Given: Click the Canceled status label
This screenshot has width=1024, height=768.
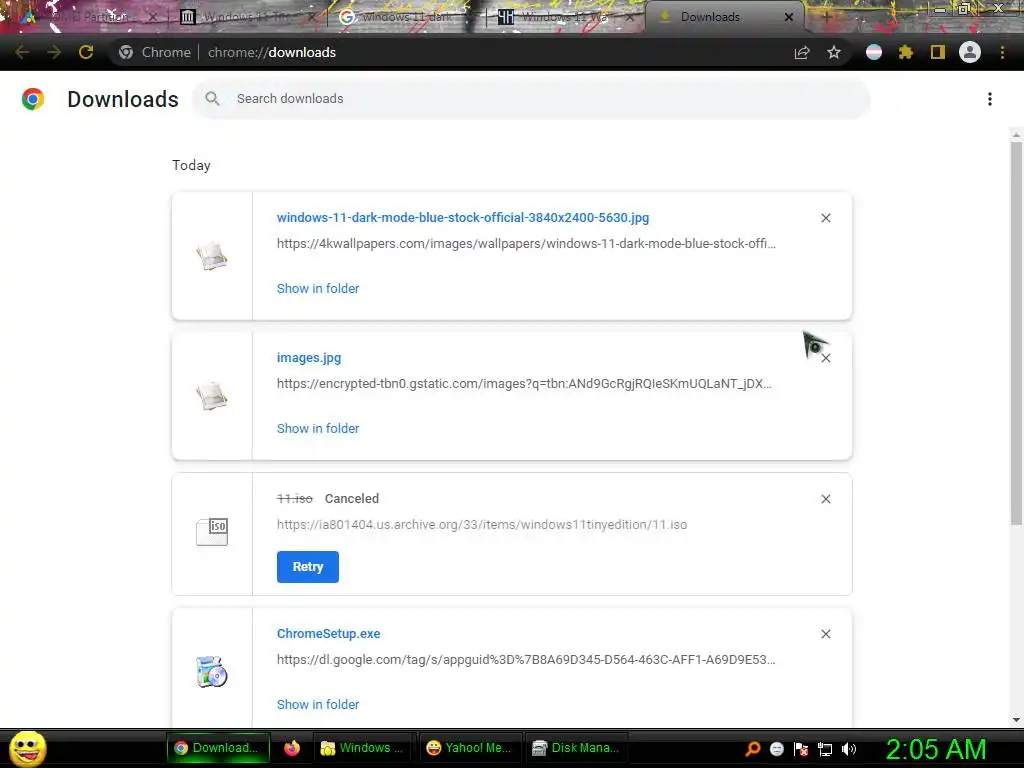Looking at the screenshot, I should coord(352,498).
